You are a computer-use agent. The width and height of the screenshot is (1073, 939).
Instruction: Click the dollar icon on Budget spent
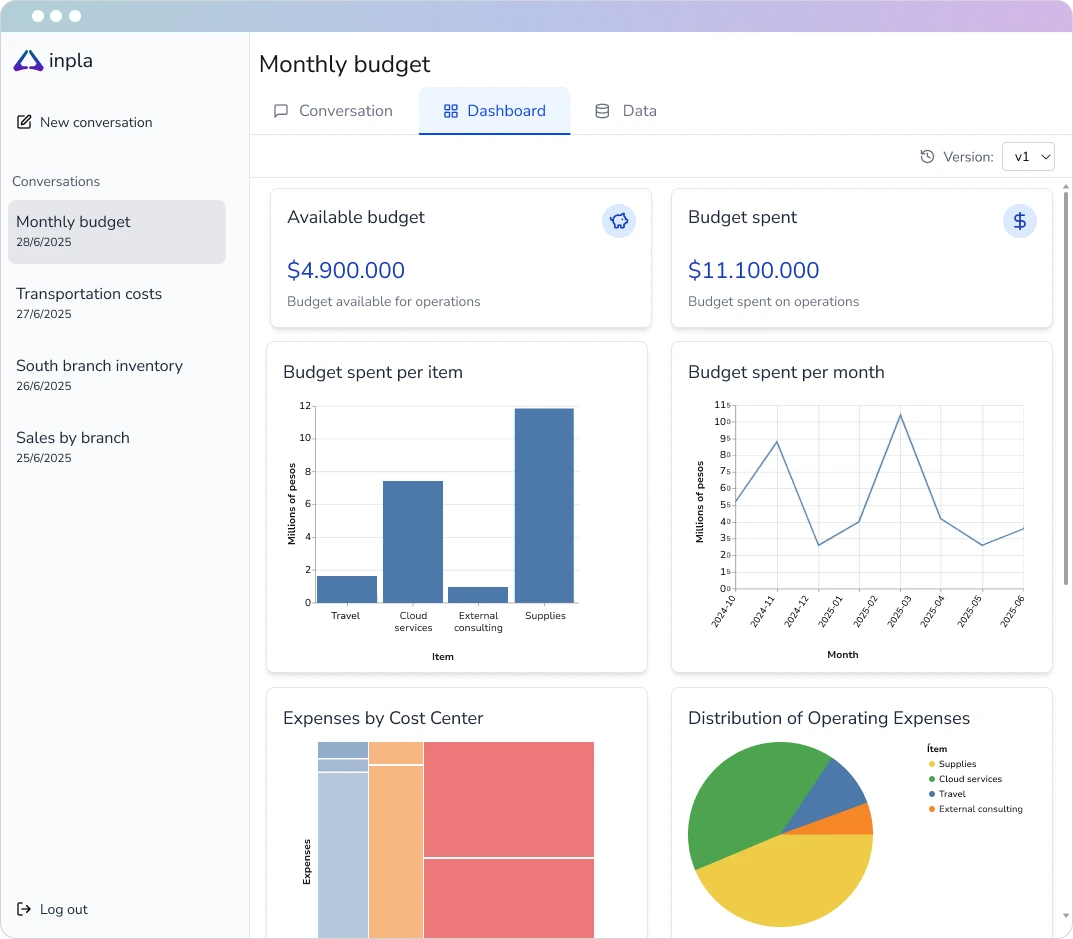point(1020,221)
